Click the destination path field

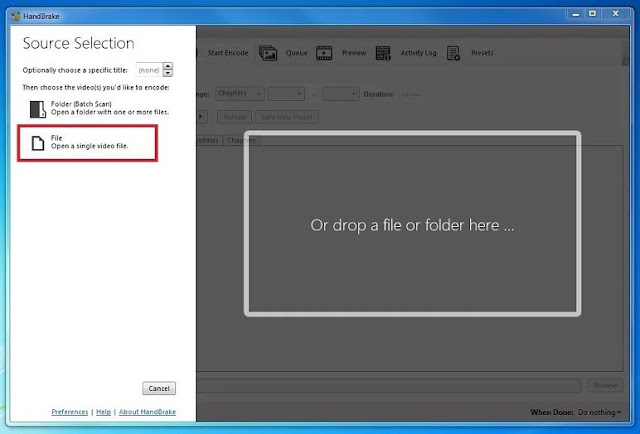(388, 385)
